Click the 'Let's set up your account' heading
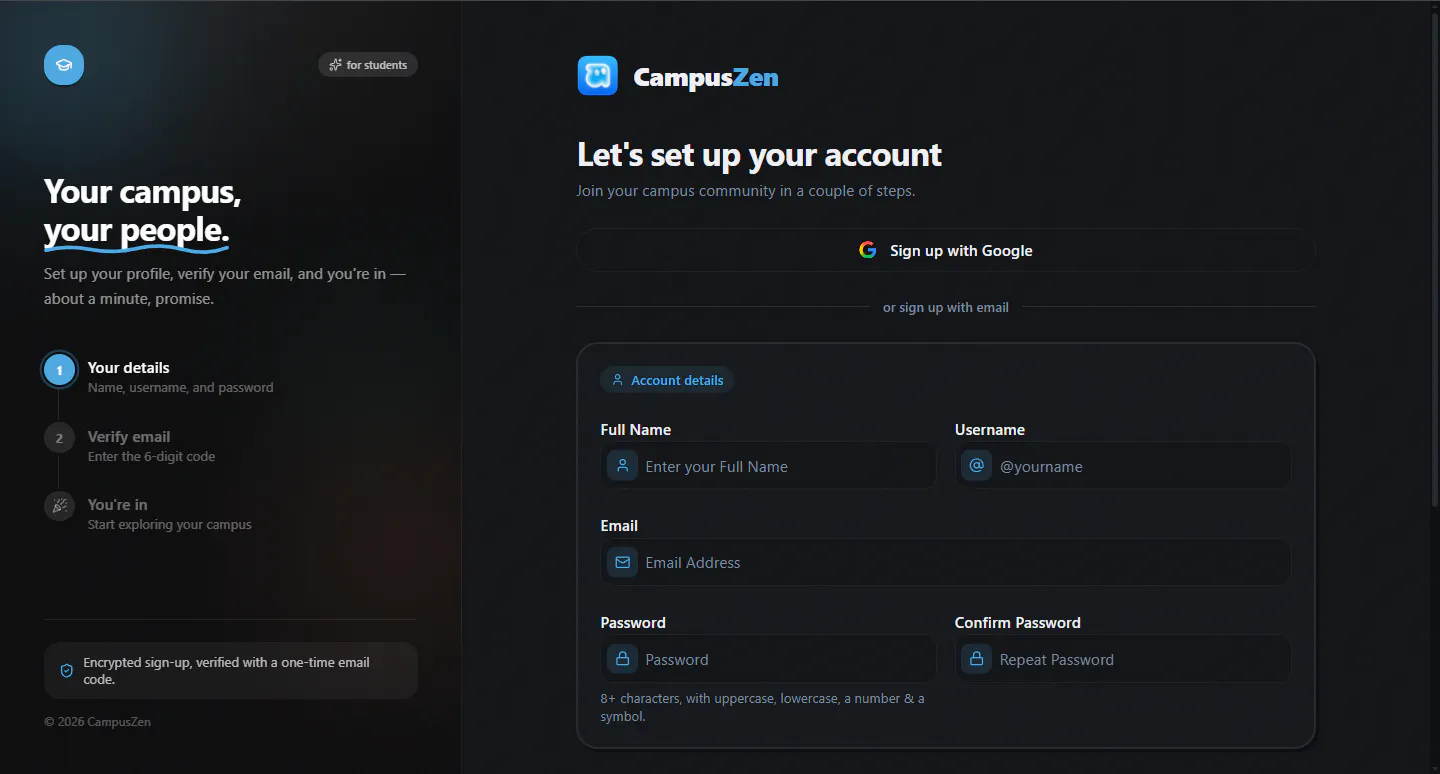 [760, 154]
